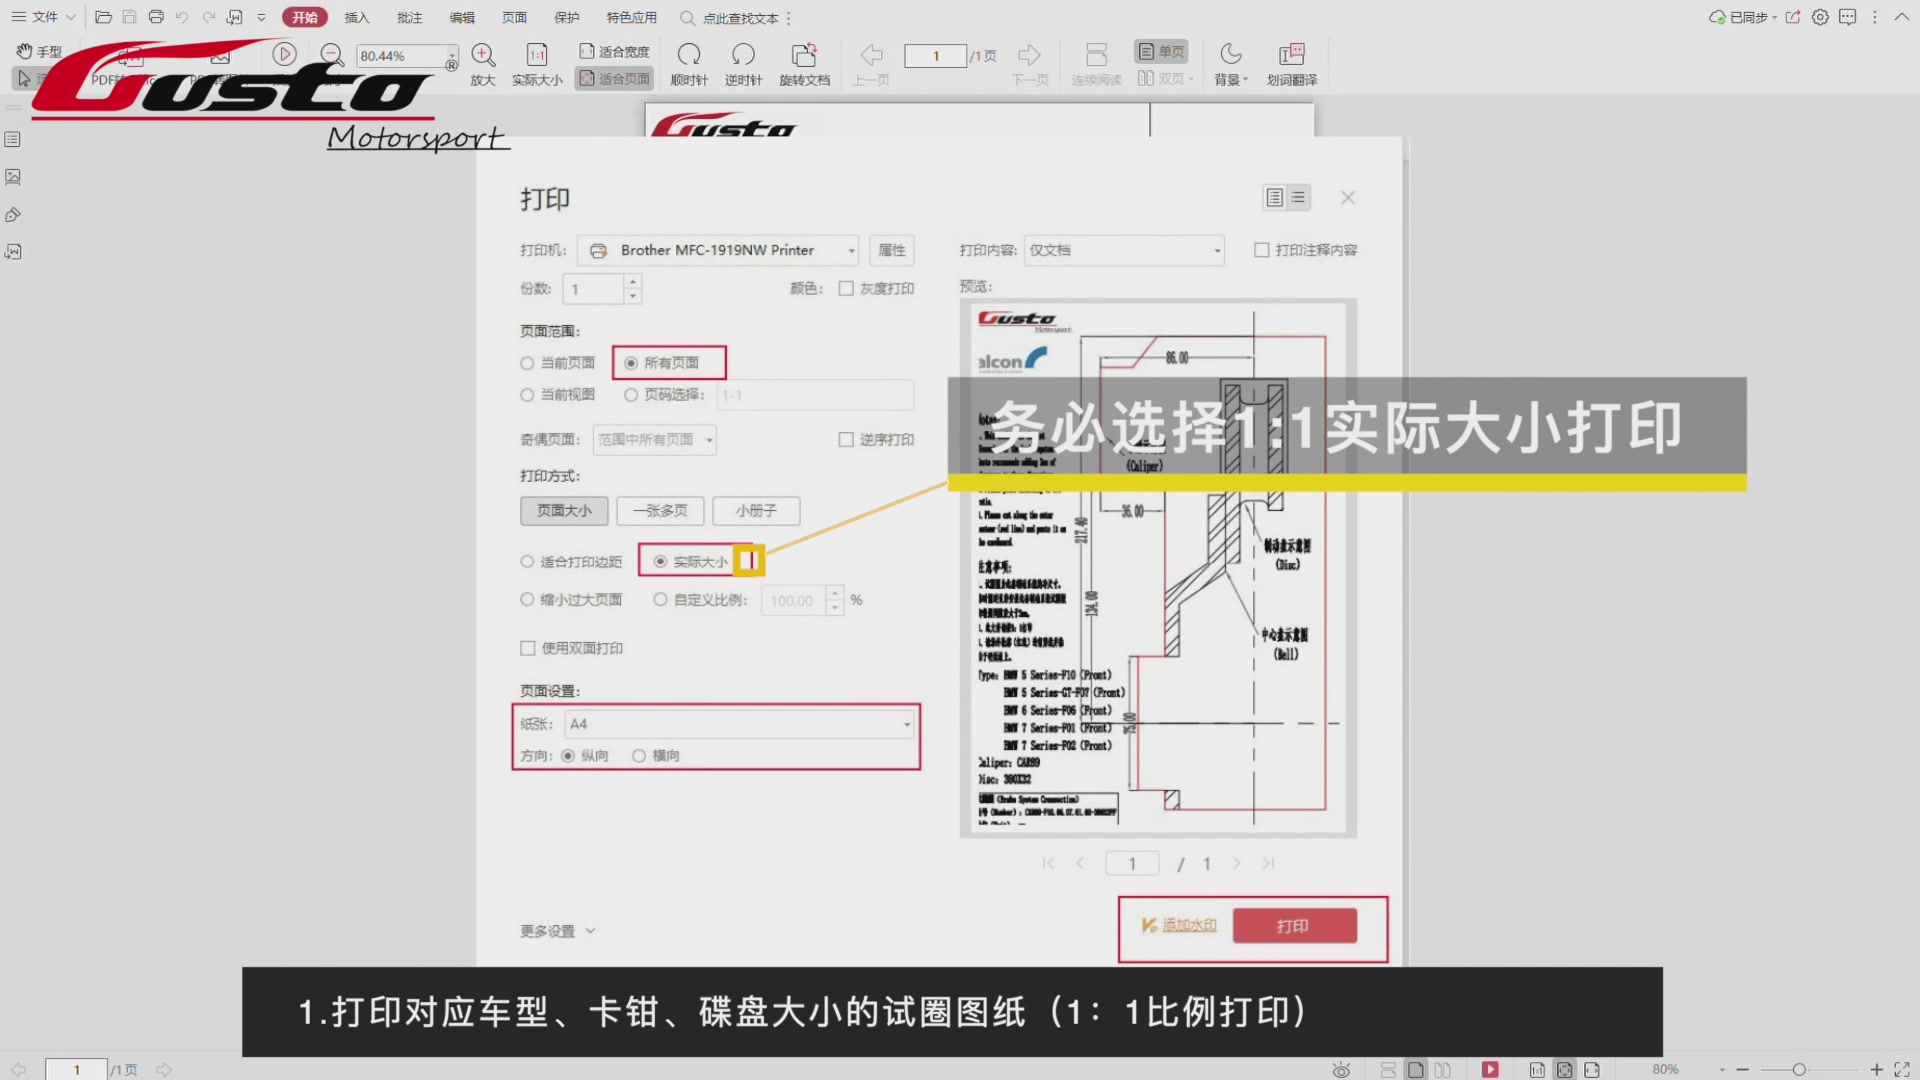Enable the 使用双面打印 checkbox

click(x=528, y=649)
